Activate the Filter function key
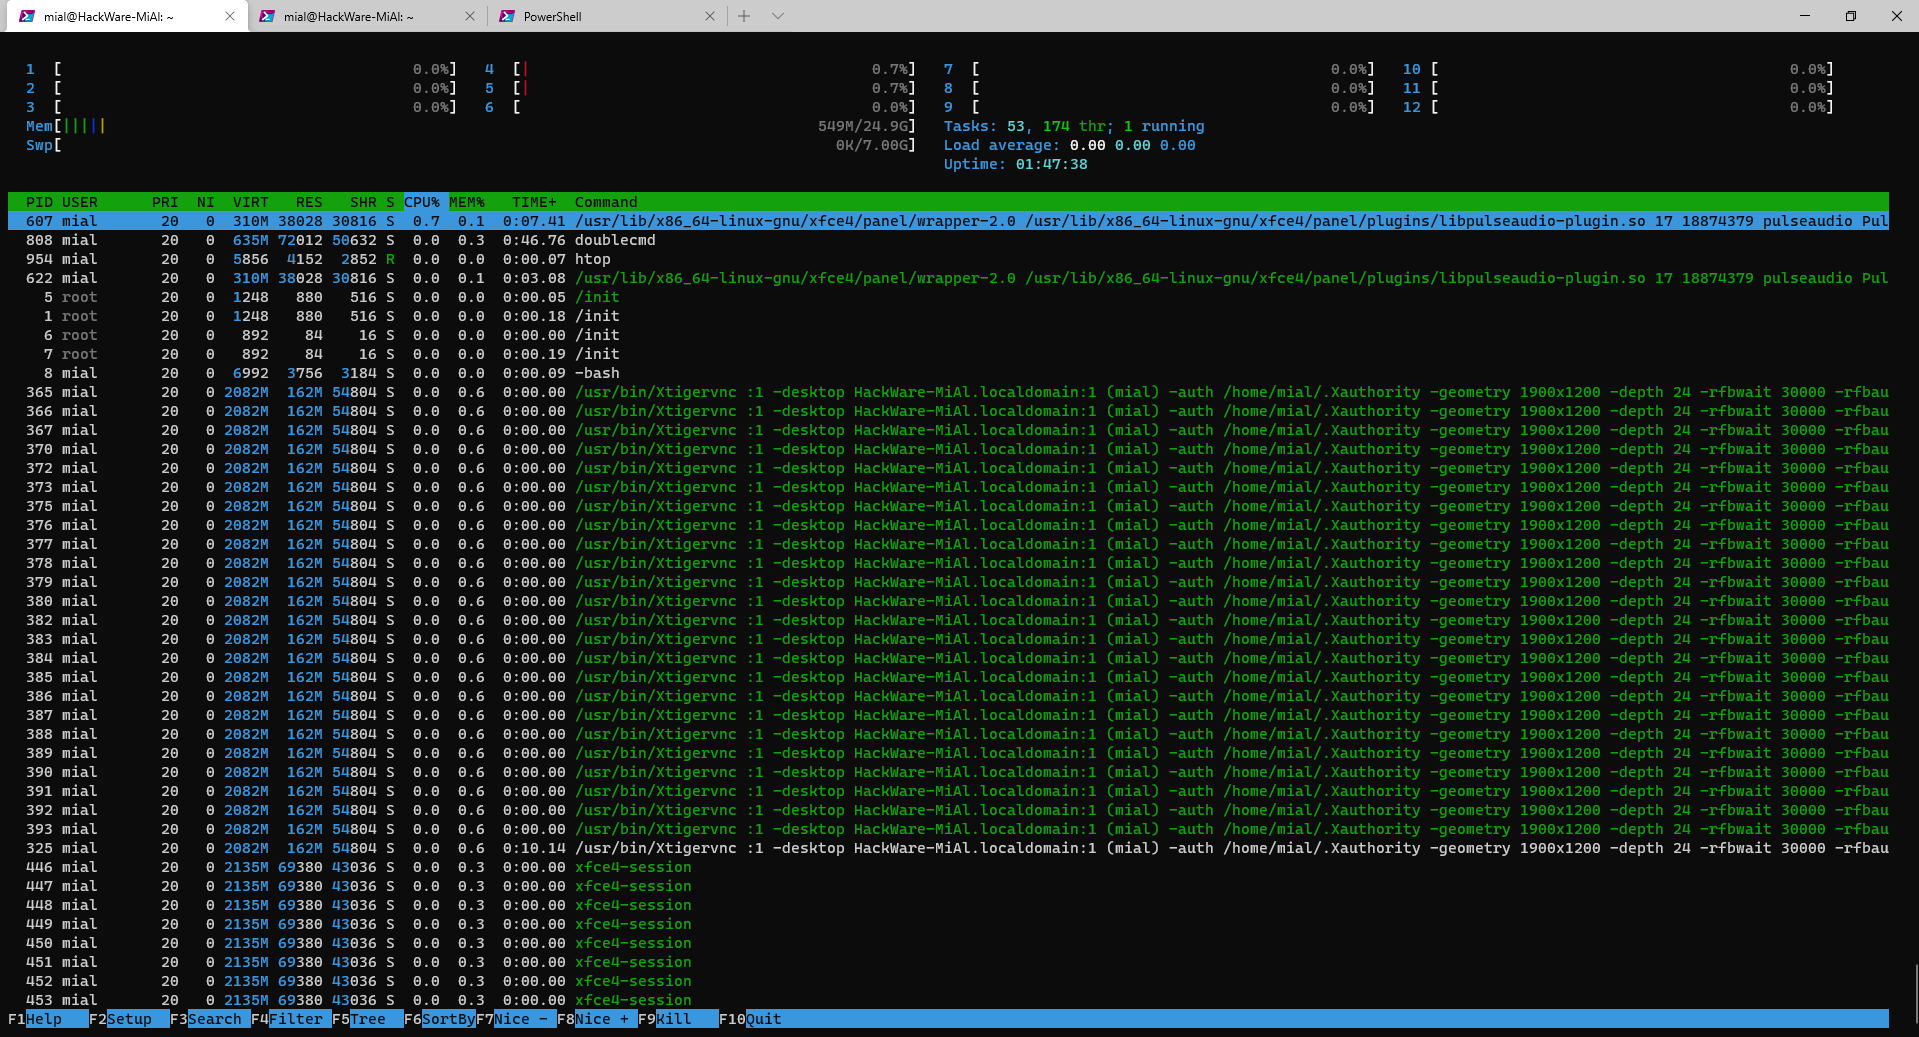Image resolution: width=1919 pixels, height=1037 pixels. (296, 1019)
